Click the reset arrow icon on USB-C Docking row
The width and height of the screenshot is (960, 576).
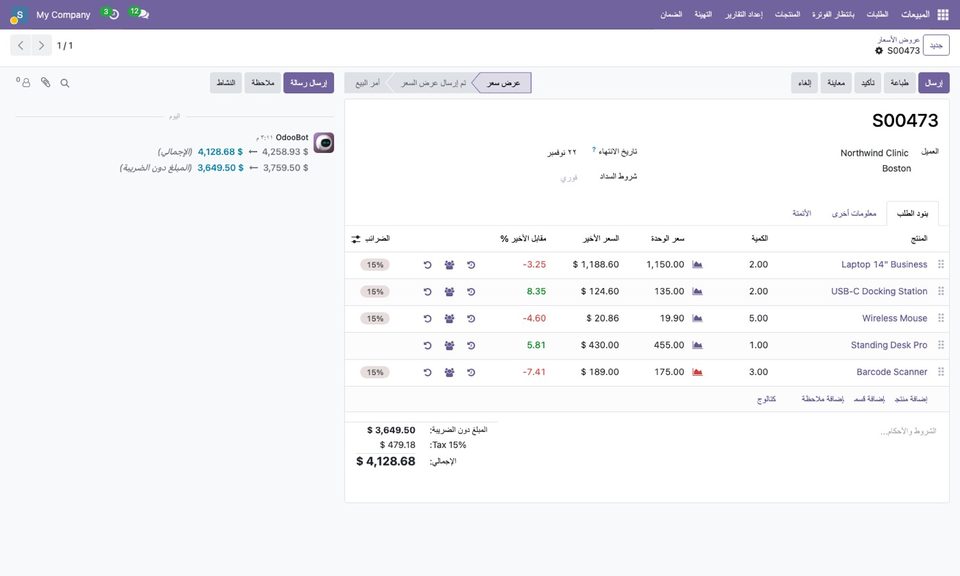point(427,292)
